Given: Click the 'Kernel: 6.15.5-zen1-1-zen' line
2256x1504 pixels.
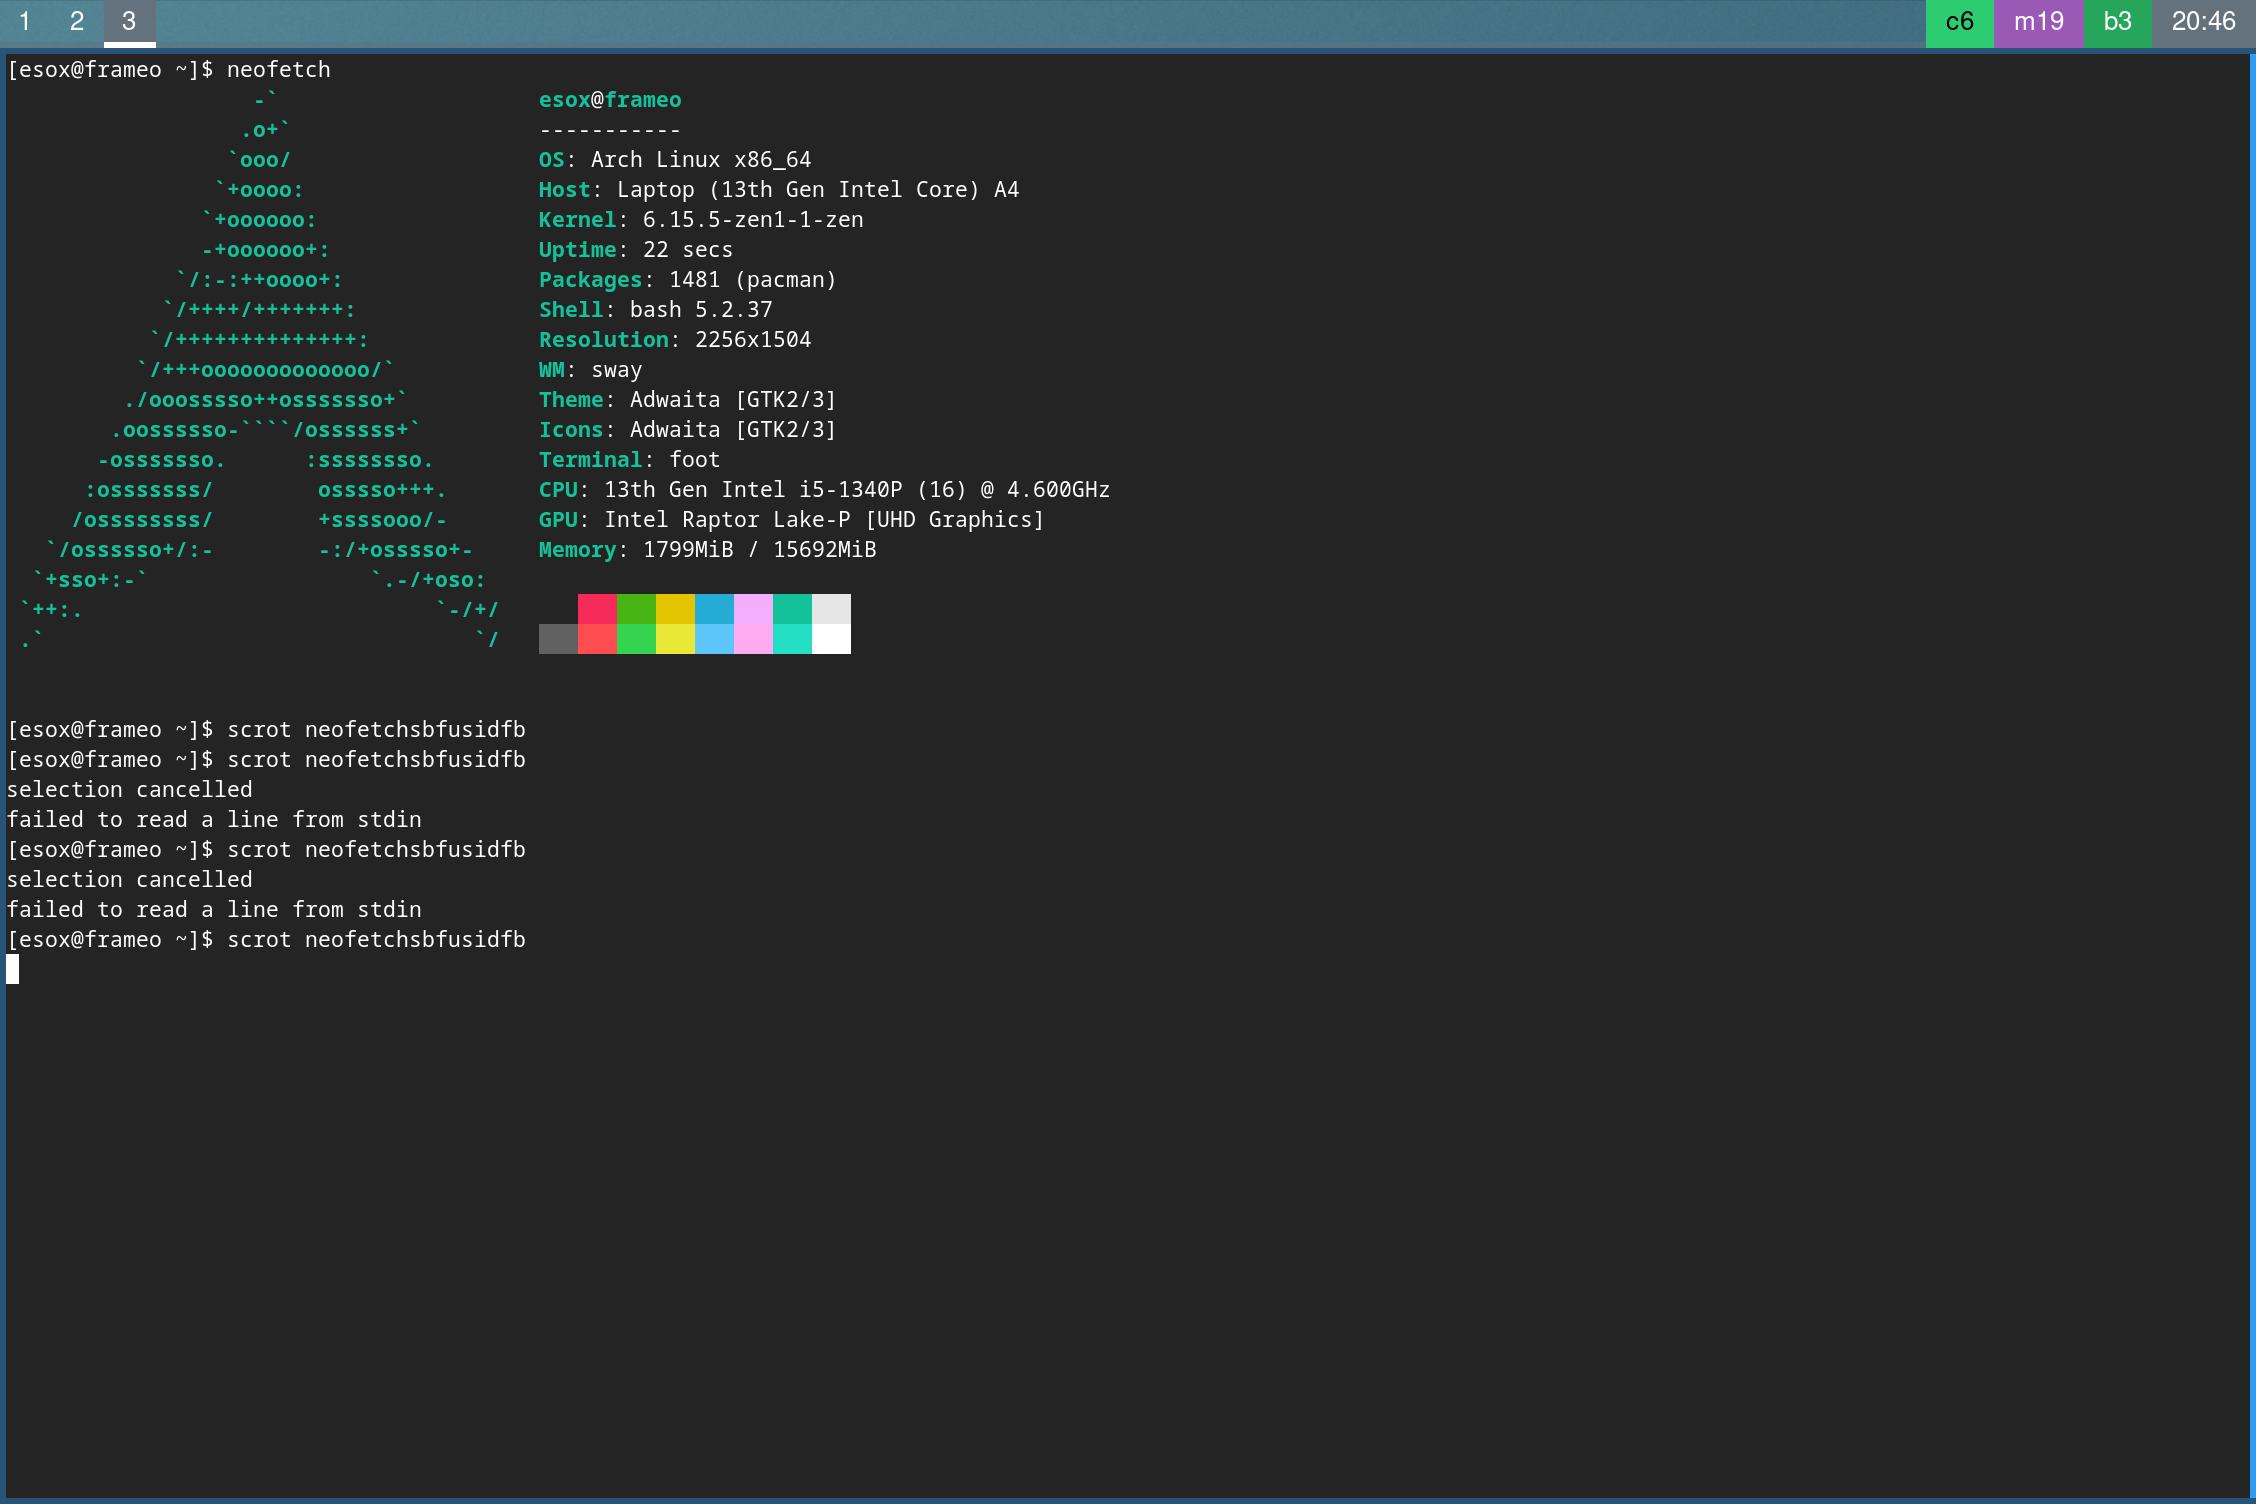Looking at the screenshot, I should [x=701, y=220].
